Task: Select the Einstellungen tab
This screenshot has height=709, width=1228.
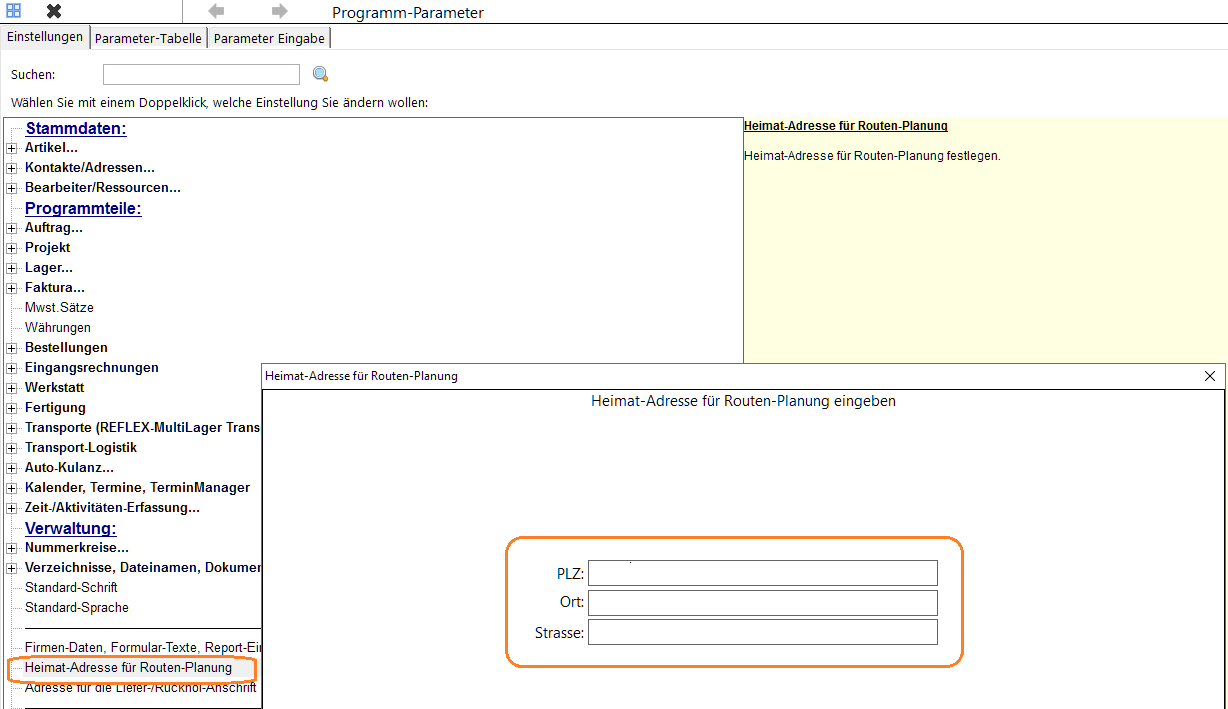Action: pyautogui.click(x=45, y=37)
